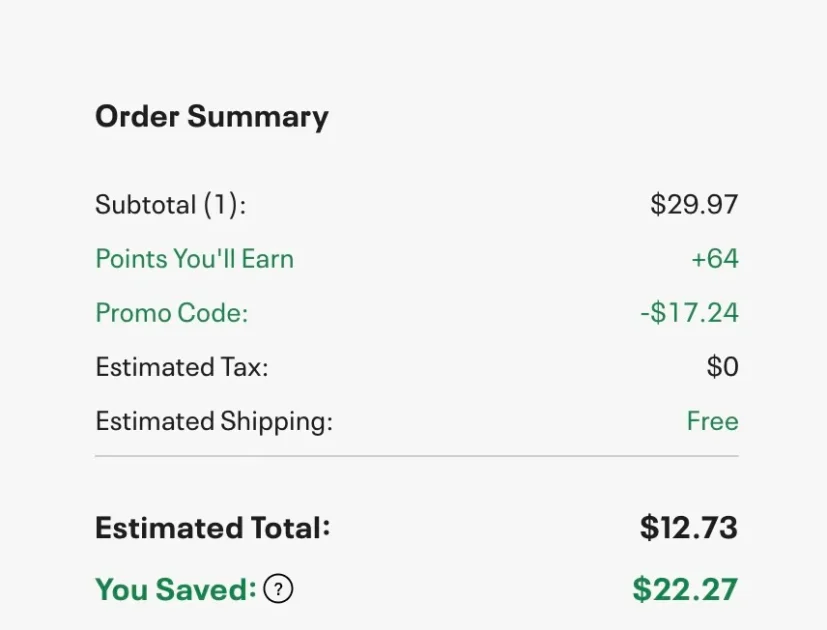Select the green Promo Code label
The height and width of the screenshot is (630, 827).
(171, 313)
